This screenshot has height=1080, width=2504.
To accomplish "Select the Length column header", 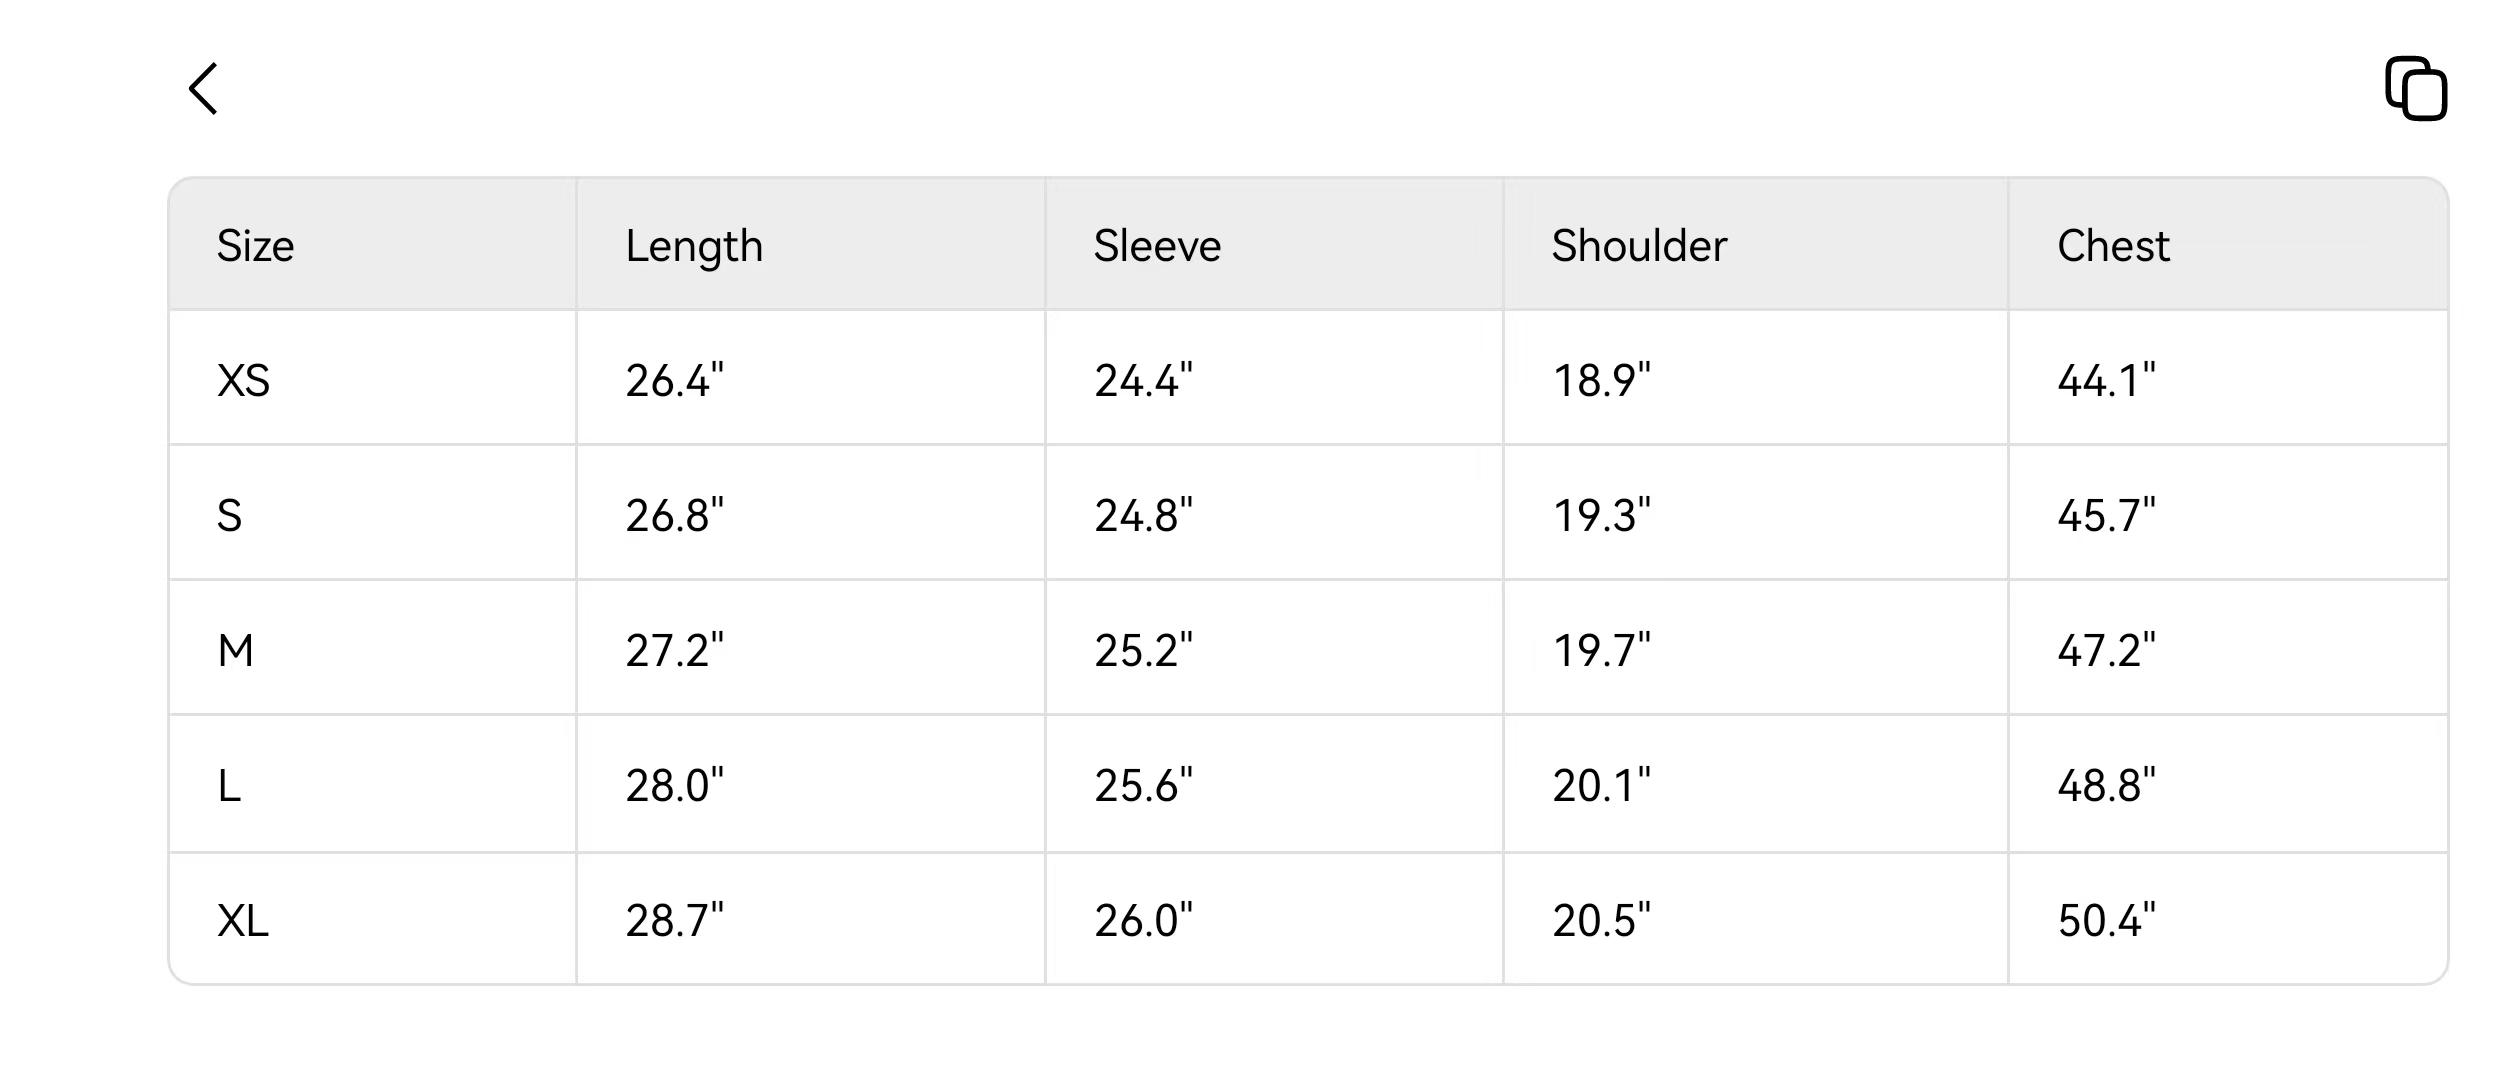I will pyautogui.click(x=694, y=246).
